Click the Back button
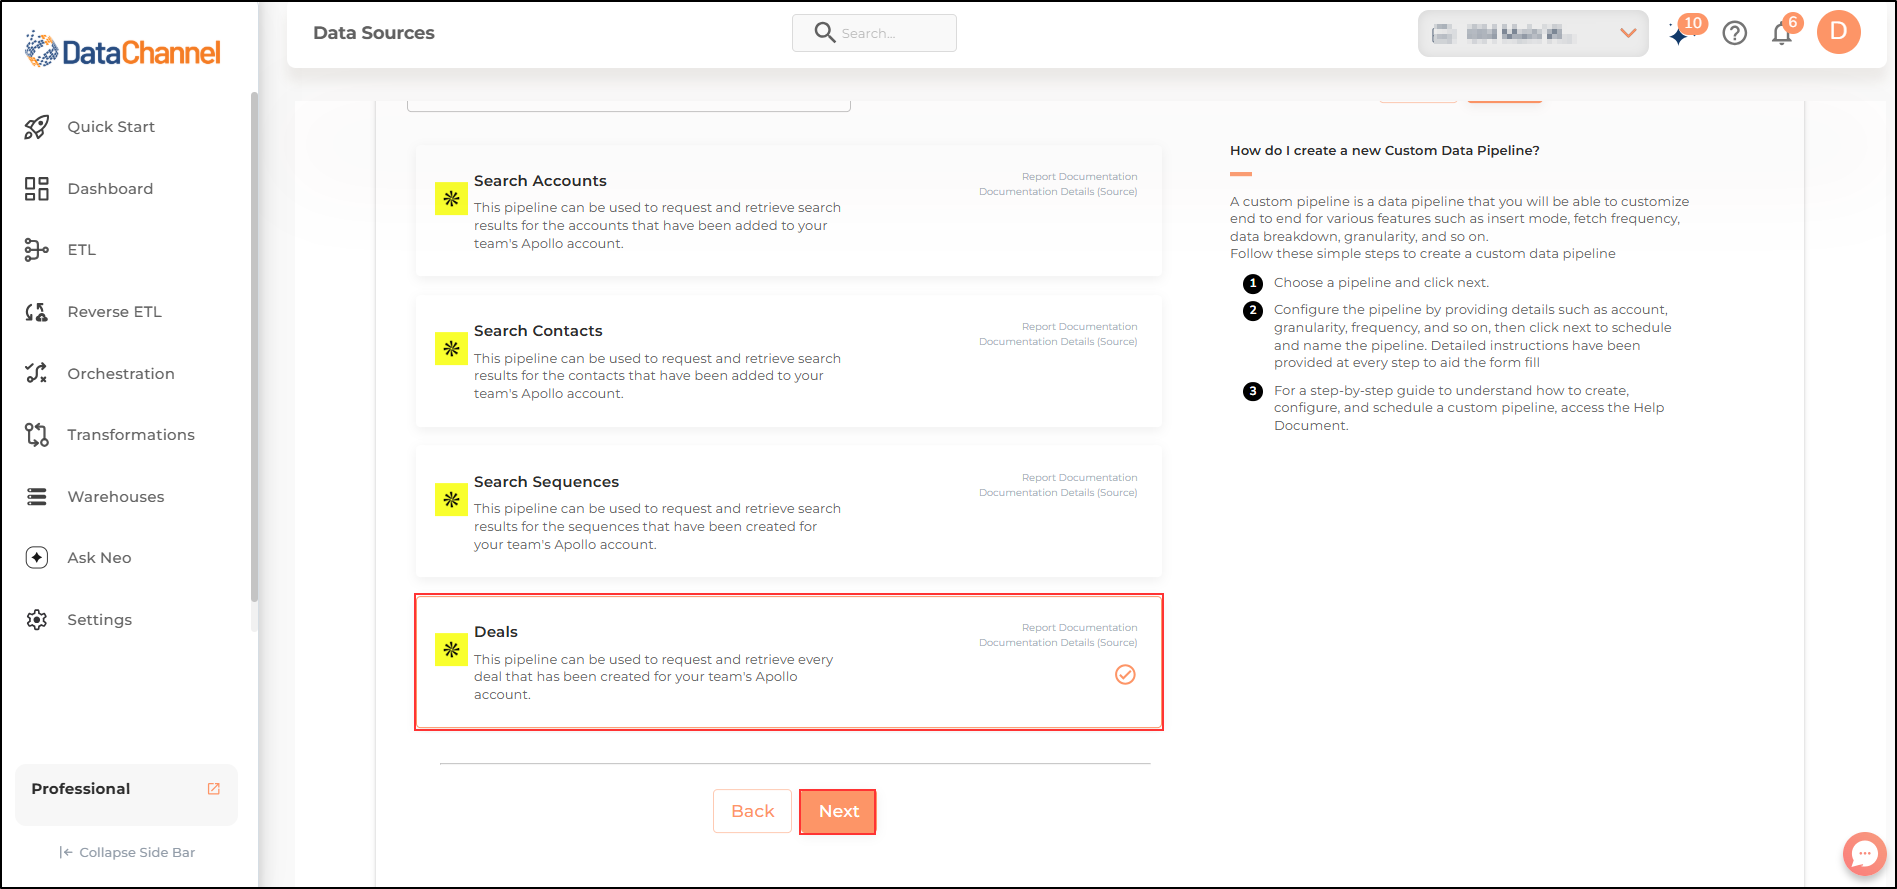 coord(752,811)
